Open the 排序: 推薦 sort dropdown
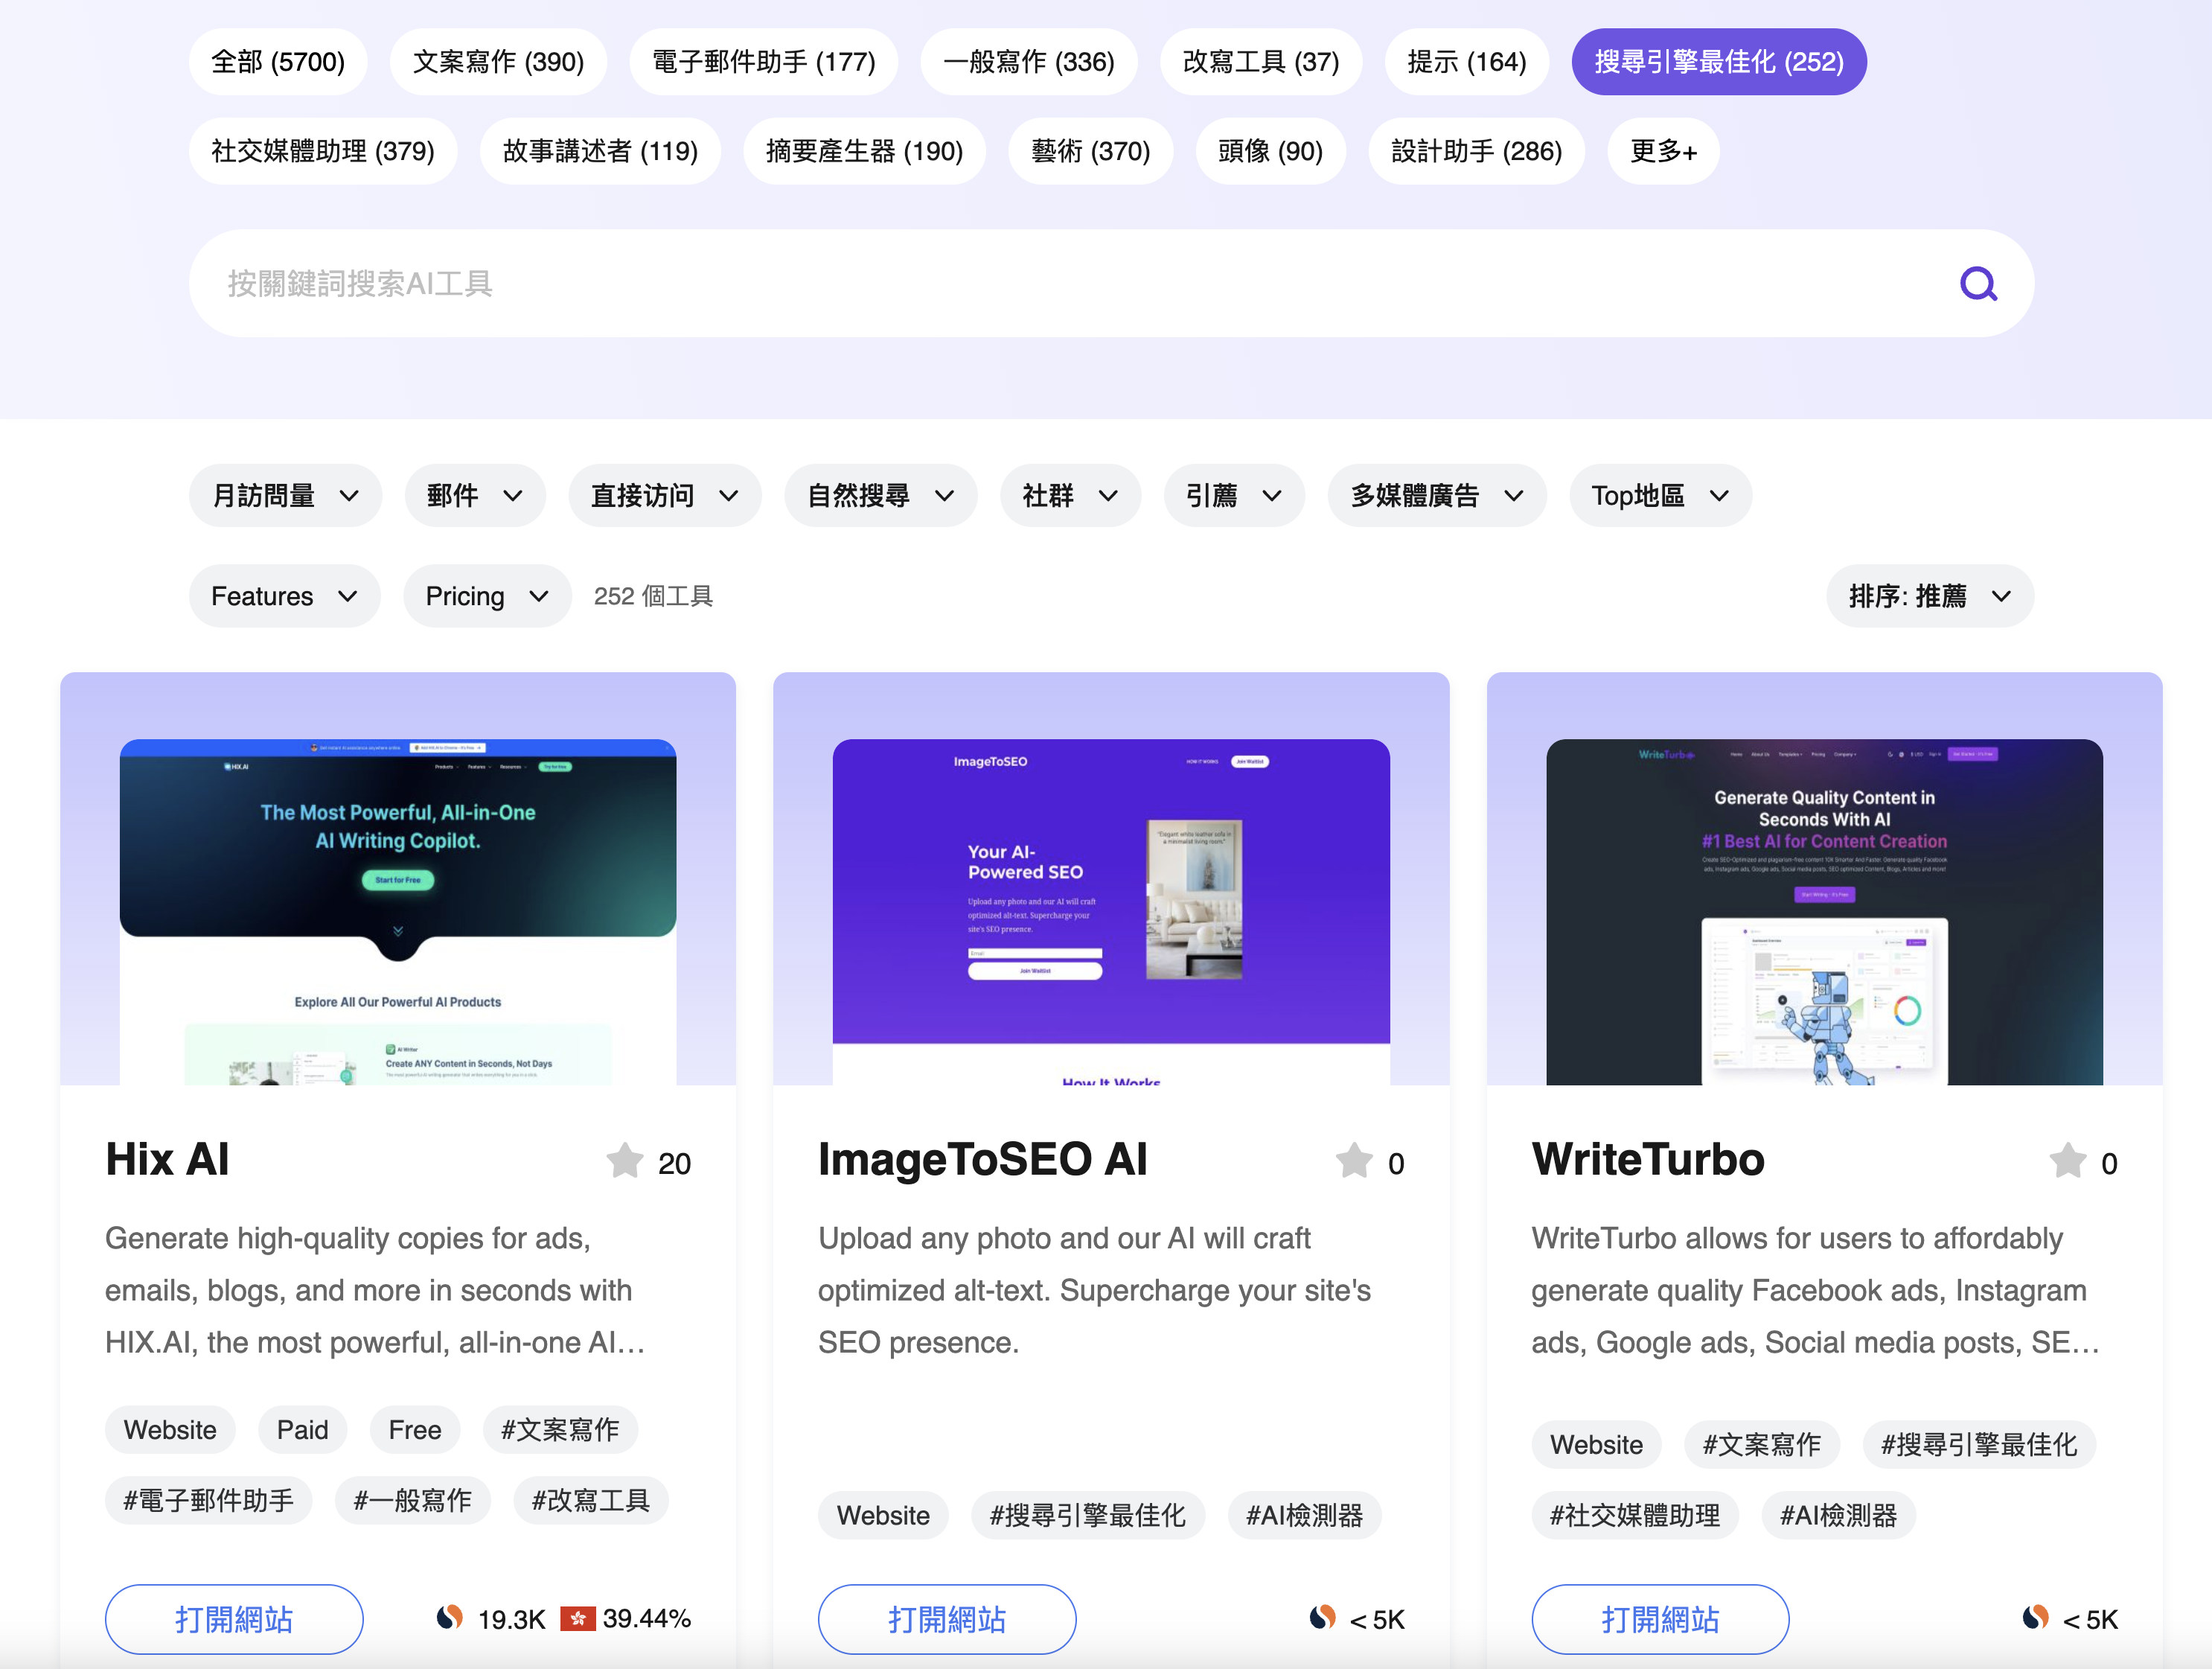The width and height of the screenshot is (2212, 1669). click(1929, 596)
